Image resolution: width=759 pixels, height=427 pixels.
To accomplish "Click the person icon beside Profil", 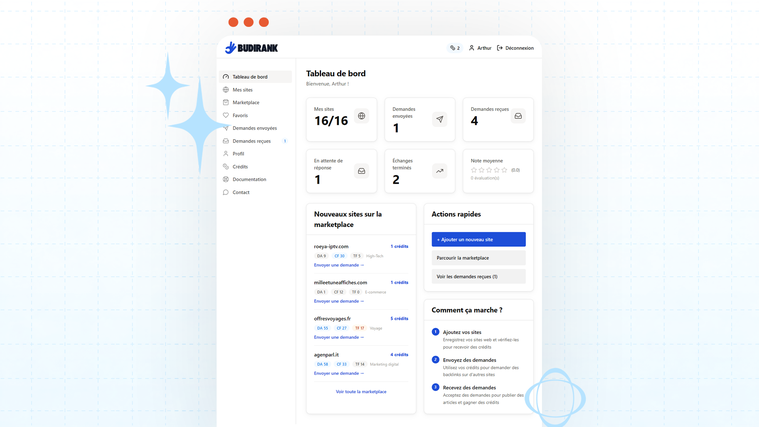I will coord(226,153).
